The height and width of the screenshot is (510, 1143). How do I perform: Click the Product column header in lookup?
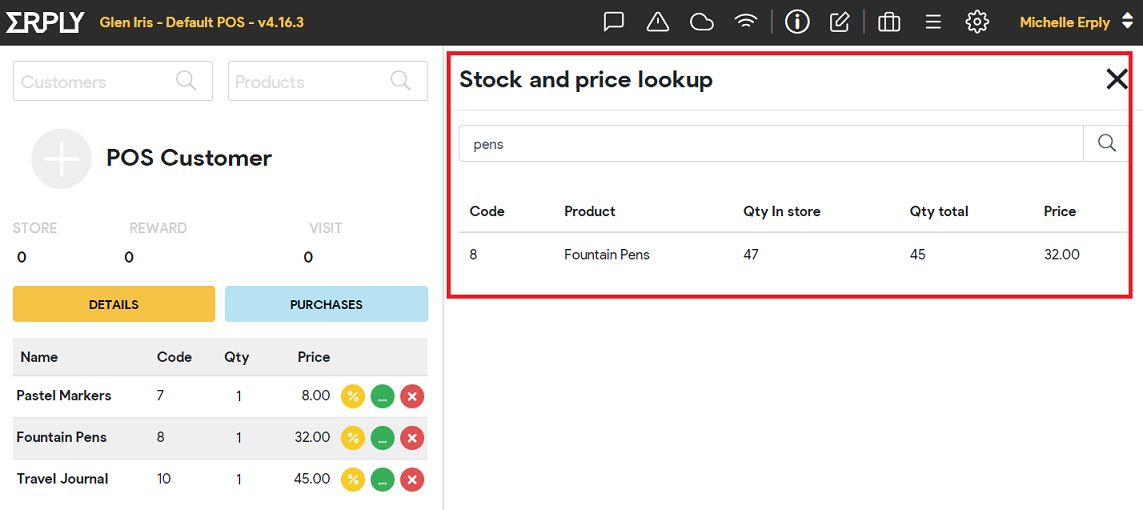click(x=590, y=211)
